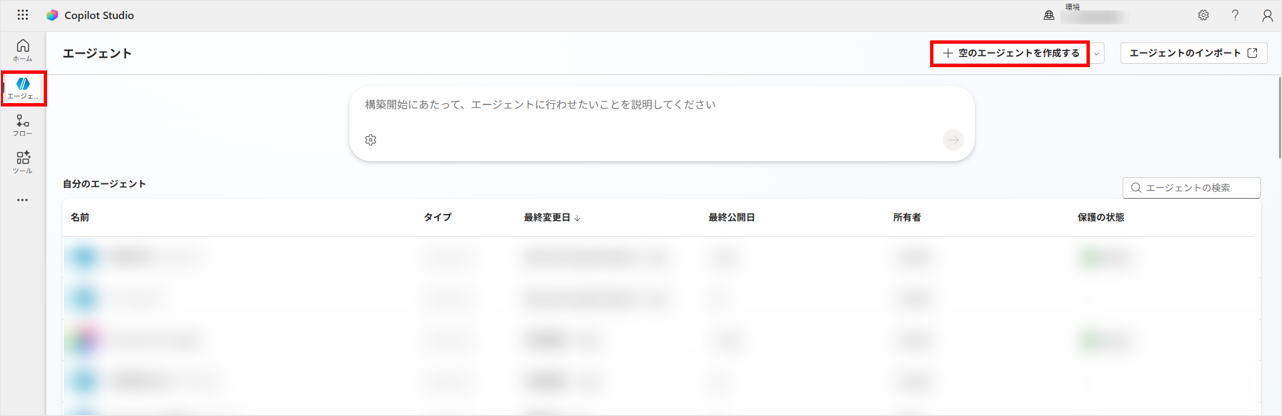Viewport: 1282px width, 416px height.
Task: Click エージェントのインポート button
Action: [x=1193, y=54]
